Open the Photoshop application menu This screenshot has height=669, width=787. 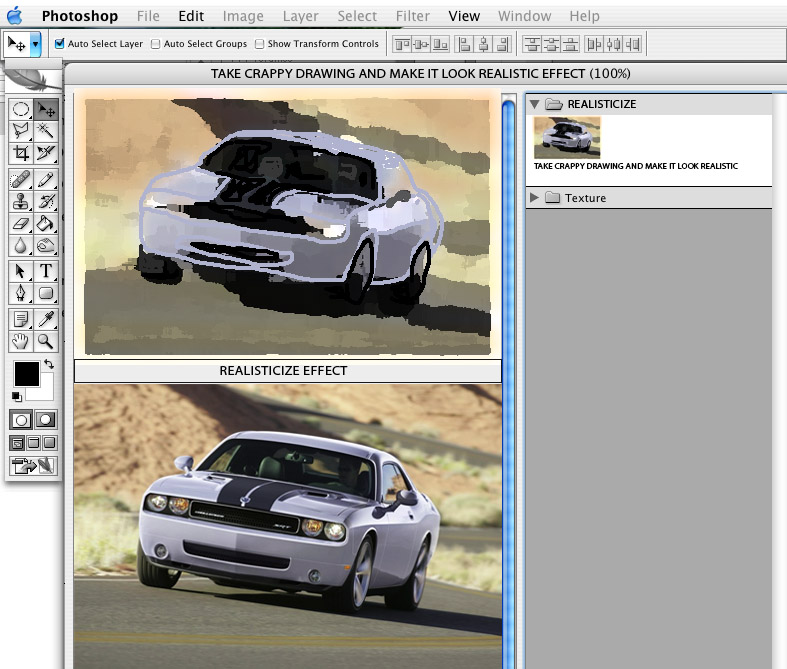pos(80,16)
